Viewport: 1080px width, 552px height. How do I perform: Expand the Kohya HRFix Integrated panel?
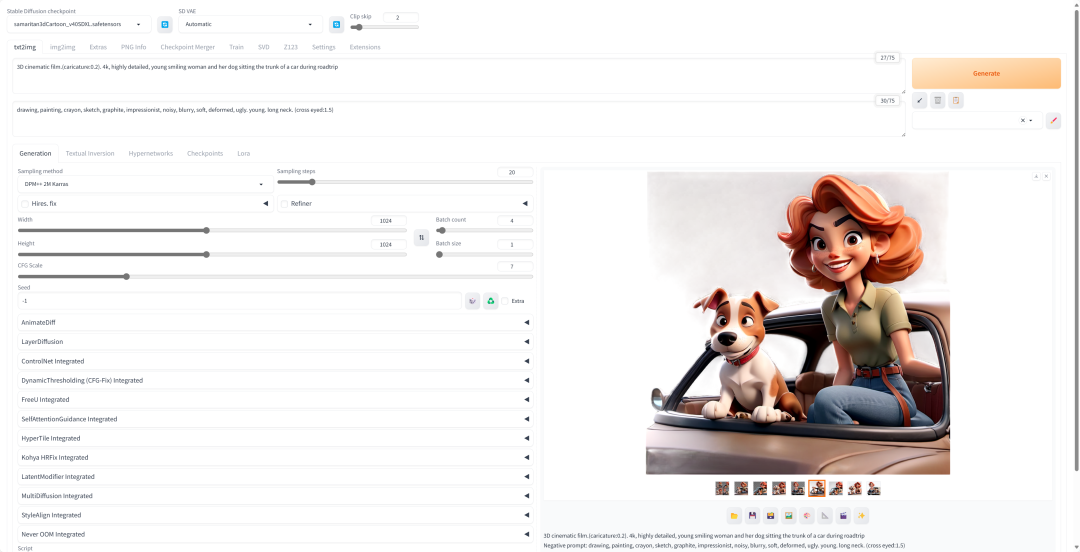point(276,458)
